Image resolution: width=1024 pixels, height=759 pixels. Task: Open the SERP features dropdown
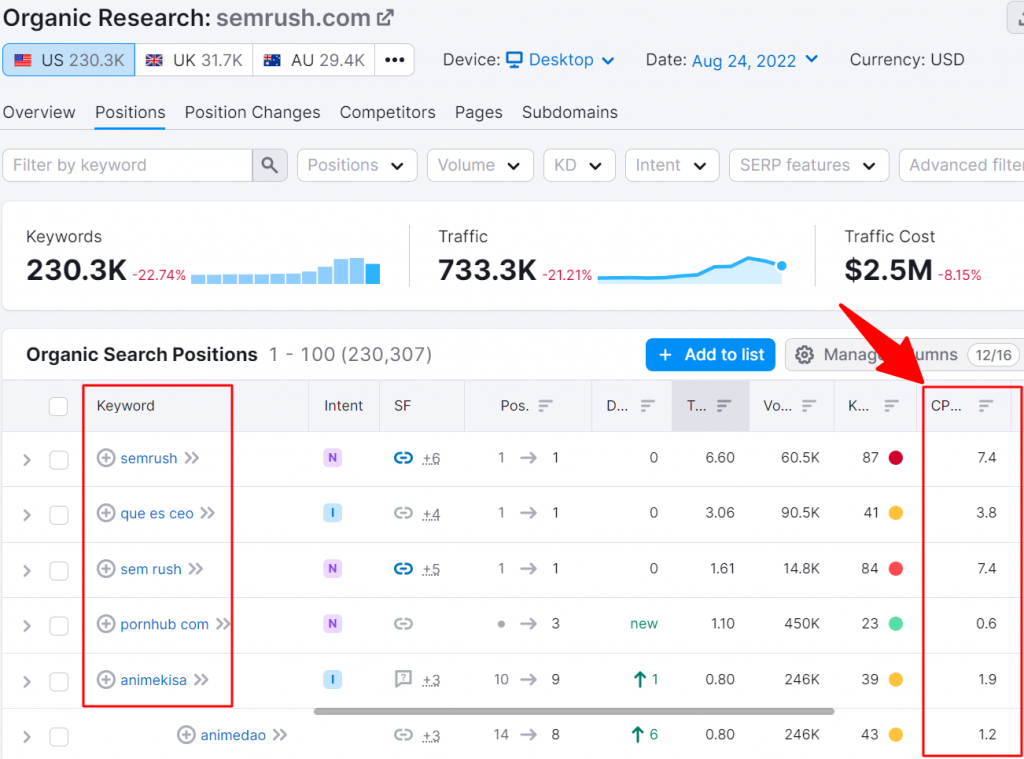[808, 165]
